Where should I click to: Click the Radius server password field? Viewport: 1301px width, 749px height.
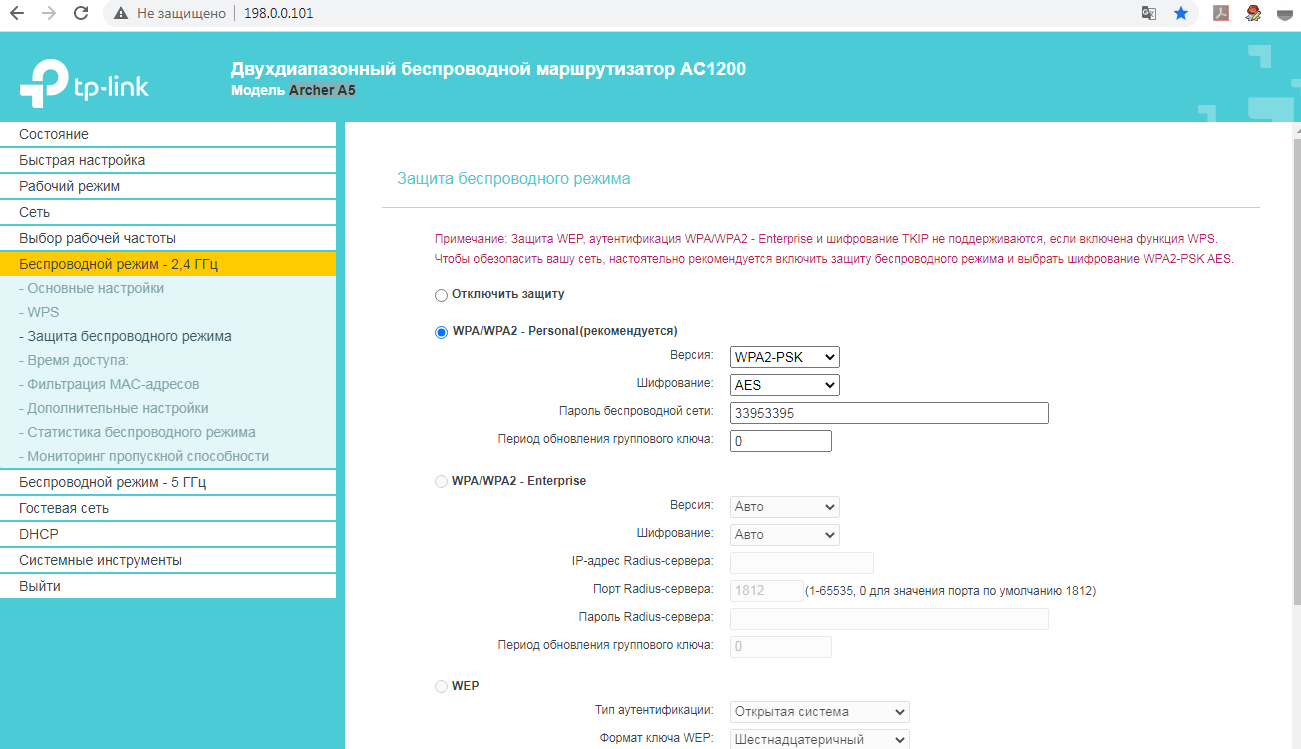point(889,619)
